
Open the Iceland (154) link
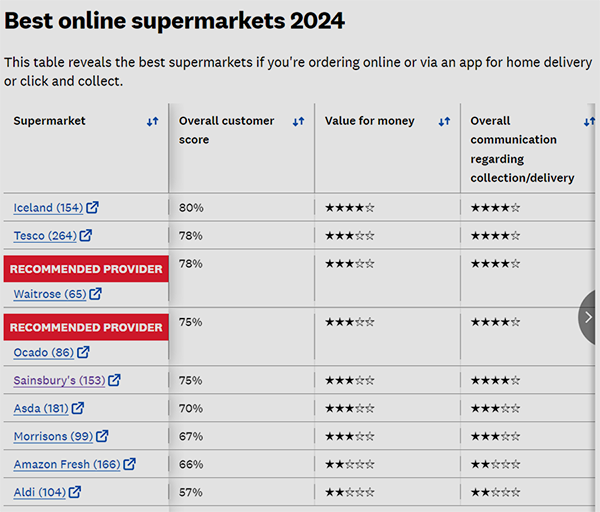point(48,208)
